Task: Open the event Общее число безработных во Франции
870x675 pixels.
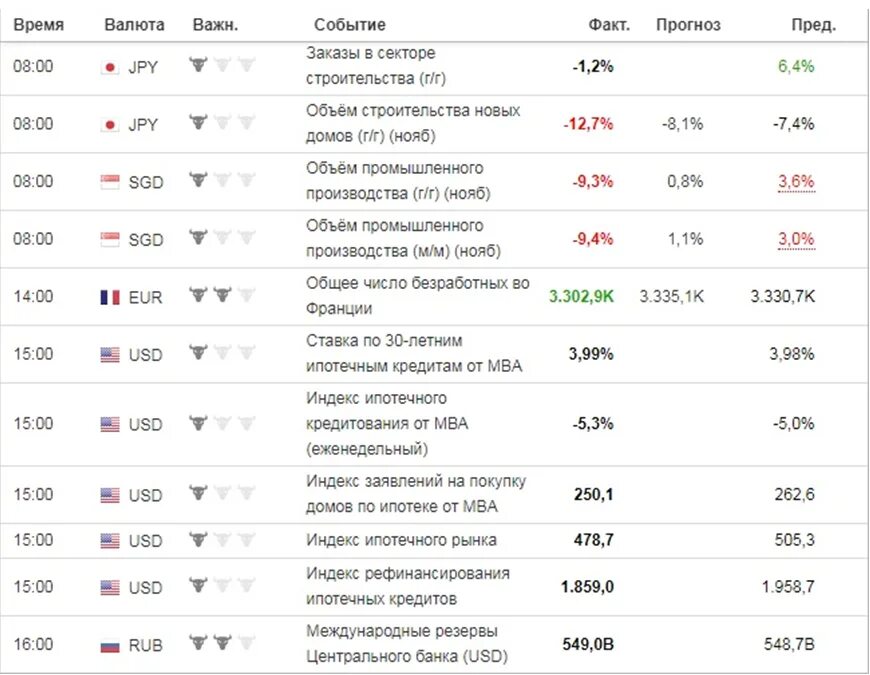Action: [417, 296]
